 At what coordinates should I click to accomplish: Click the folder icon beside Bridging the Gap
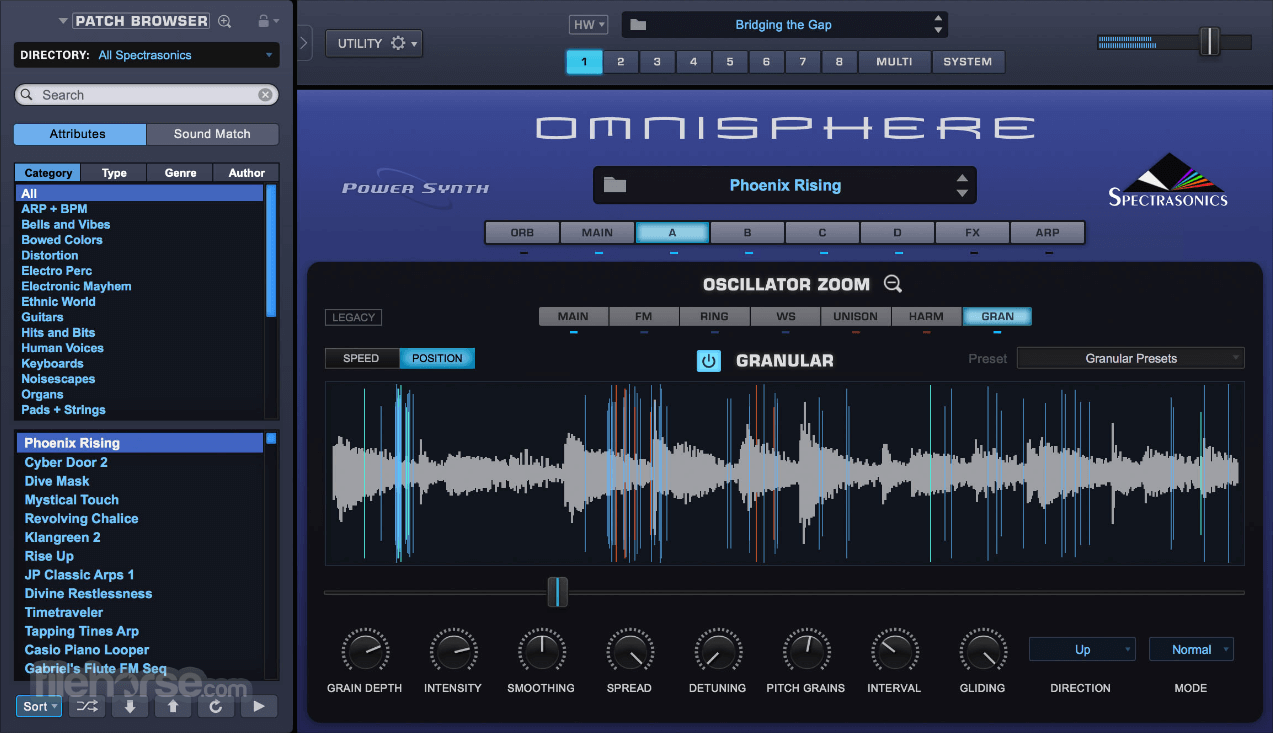(638, 25)
